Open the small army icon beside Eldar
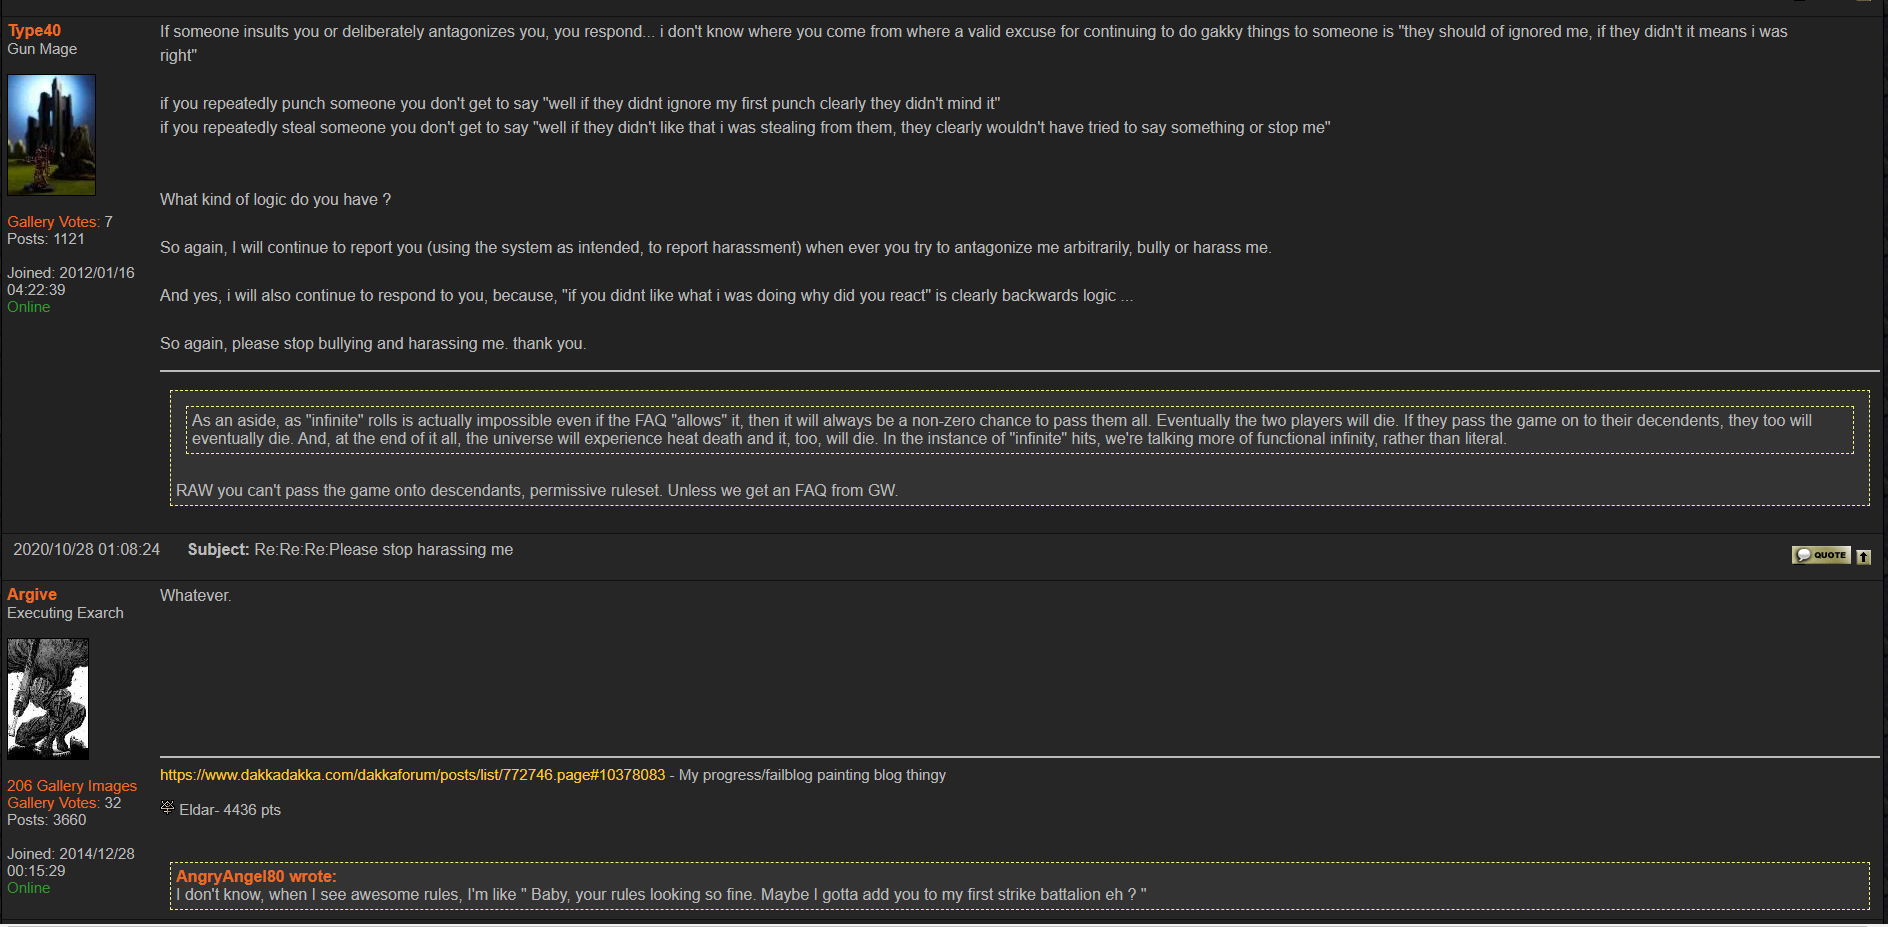This screenshot has width=1888, height=927. [167, 808]
